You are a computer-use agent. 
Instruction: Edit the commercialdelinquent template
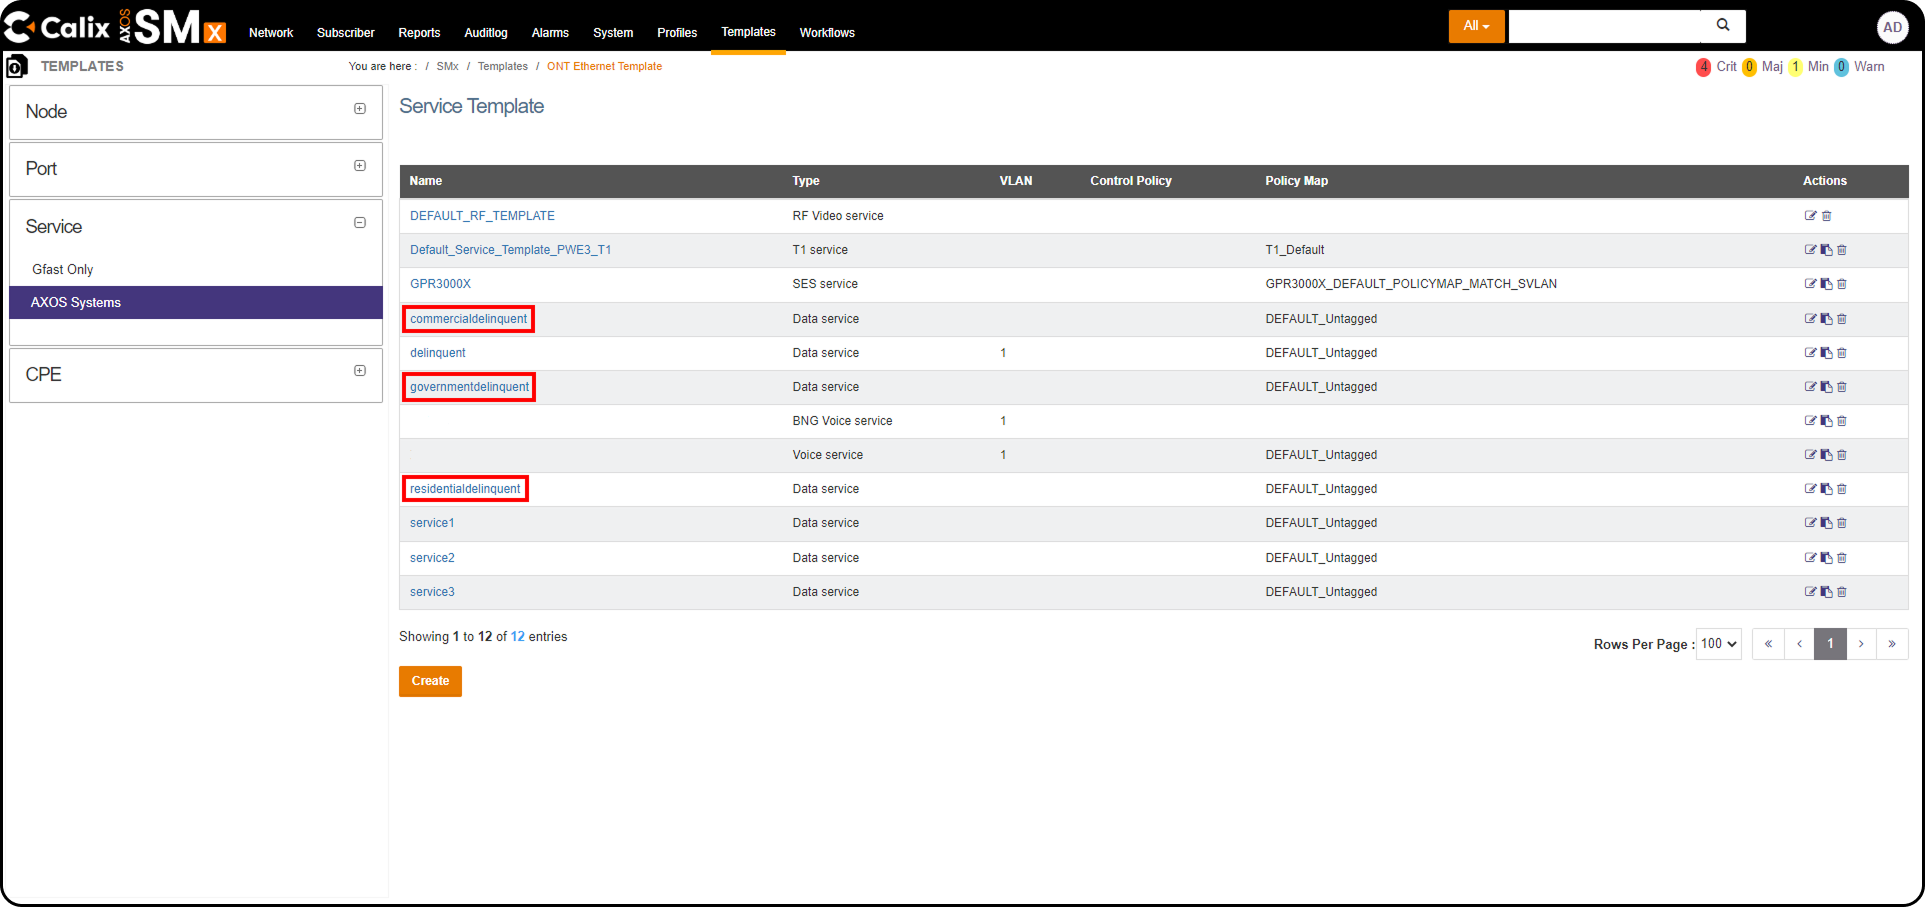1810,319
